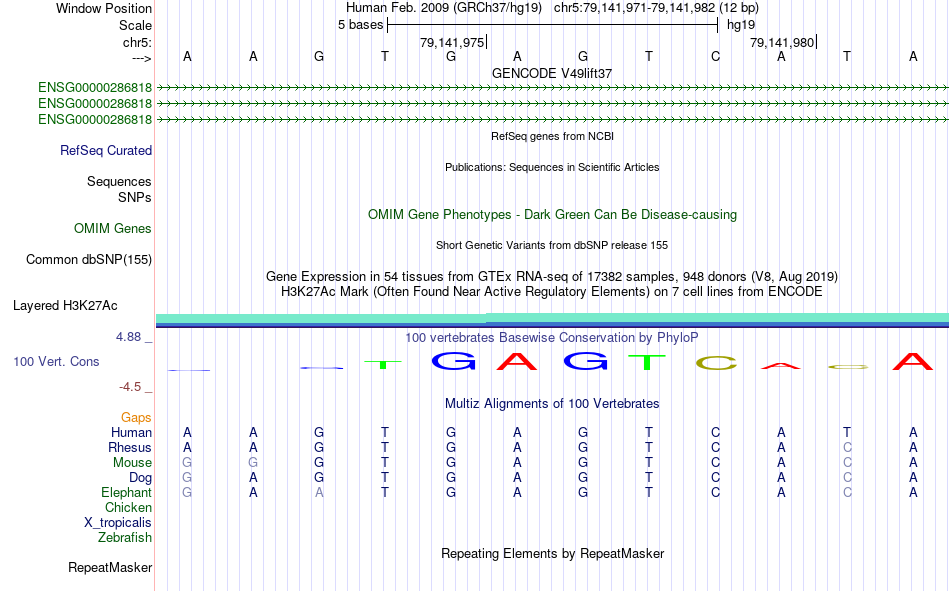
Task: Click the hg19 label beside scale bar
Action: click(x=741, y=25)
